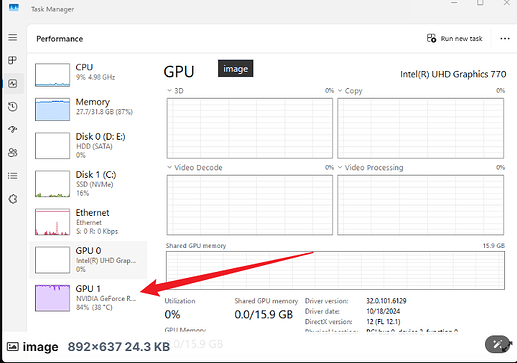Select GPU 1 NVIDIA GeForce entry
Viewport: 517px width, 363px height.
[88, 298]
